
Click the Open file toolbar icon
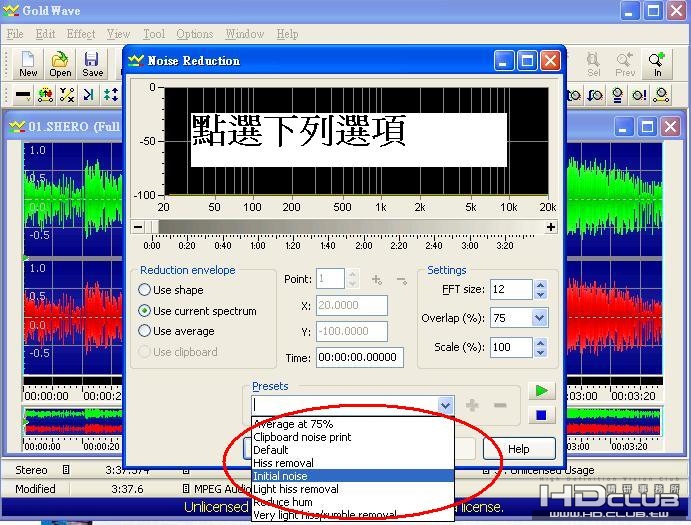[60, 64]
